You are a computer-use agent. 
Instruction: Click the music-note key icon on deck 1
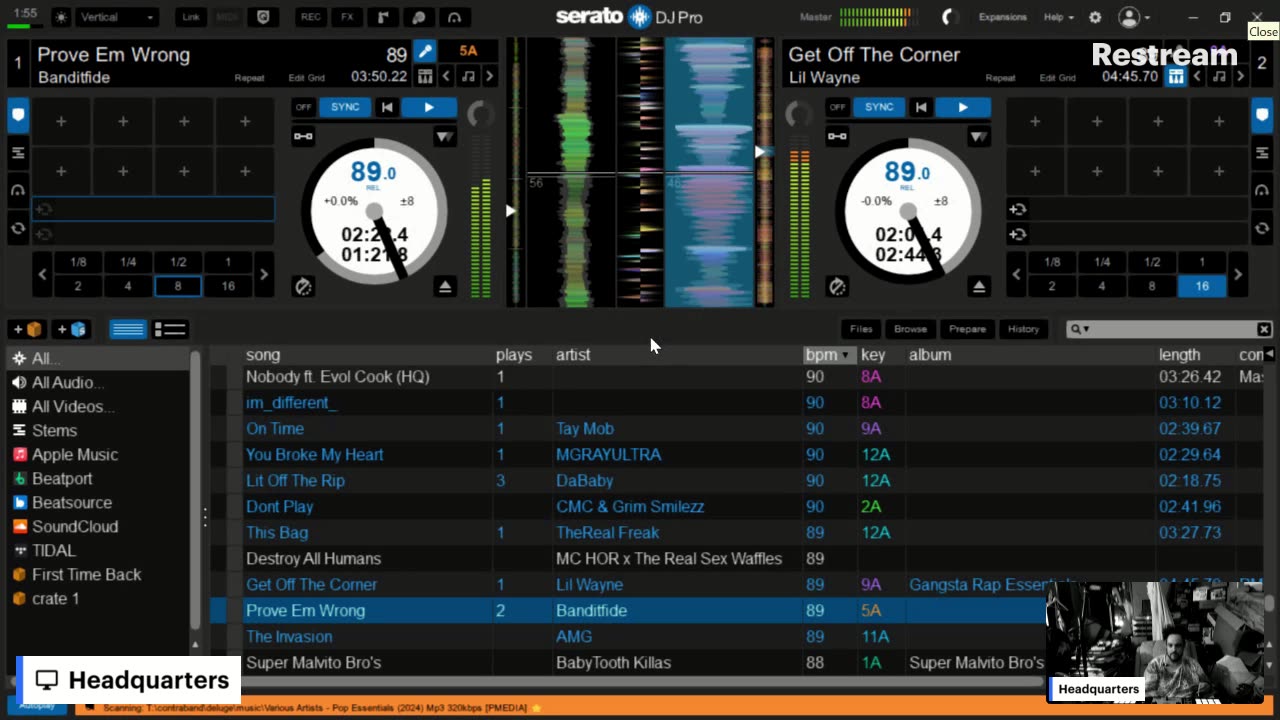pyautogui.click(x=468, y=76)
